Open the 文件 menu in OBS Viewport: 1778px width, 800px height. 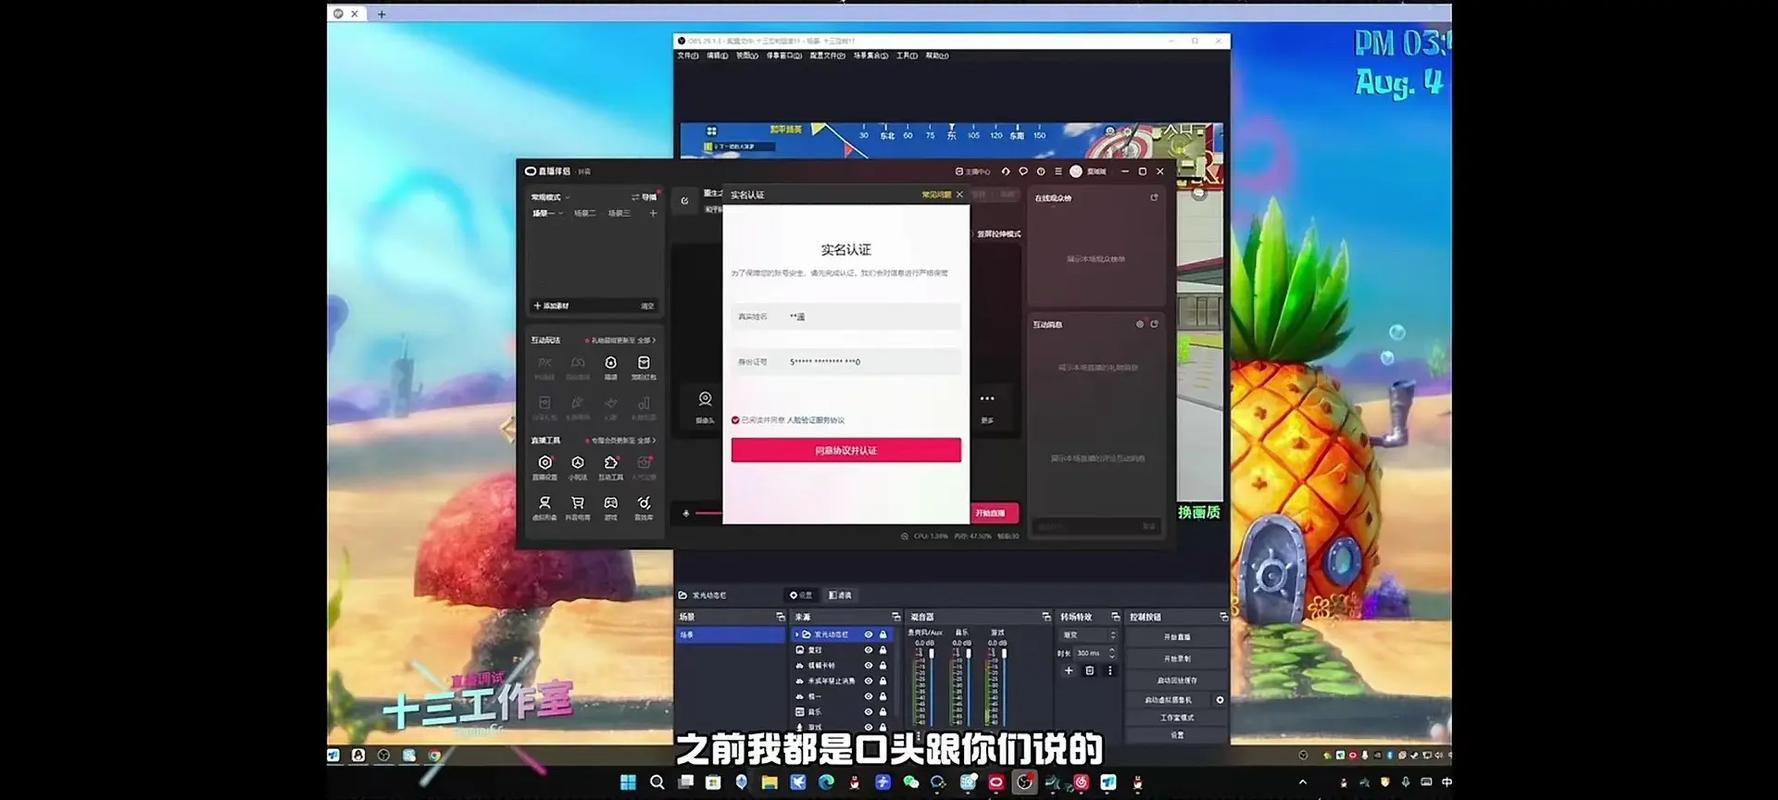(688, 56)
